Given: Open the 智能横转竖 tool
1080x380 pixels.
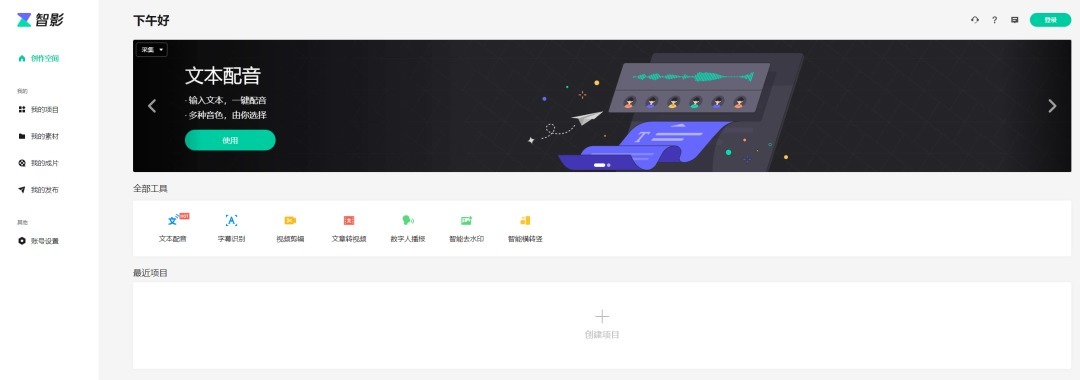Looking at the screenshot, I should 525,229.
